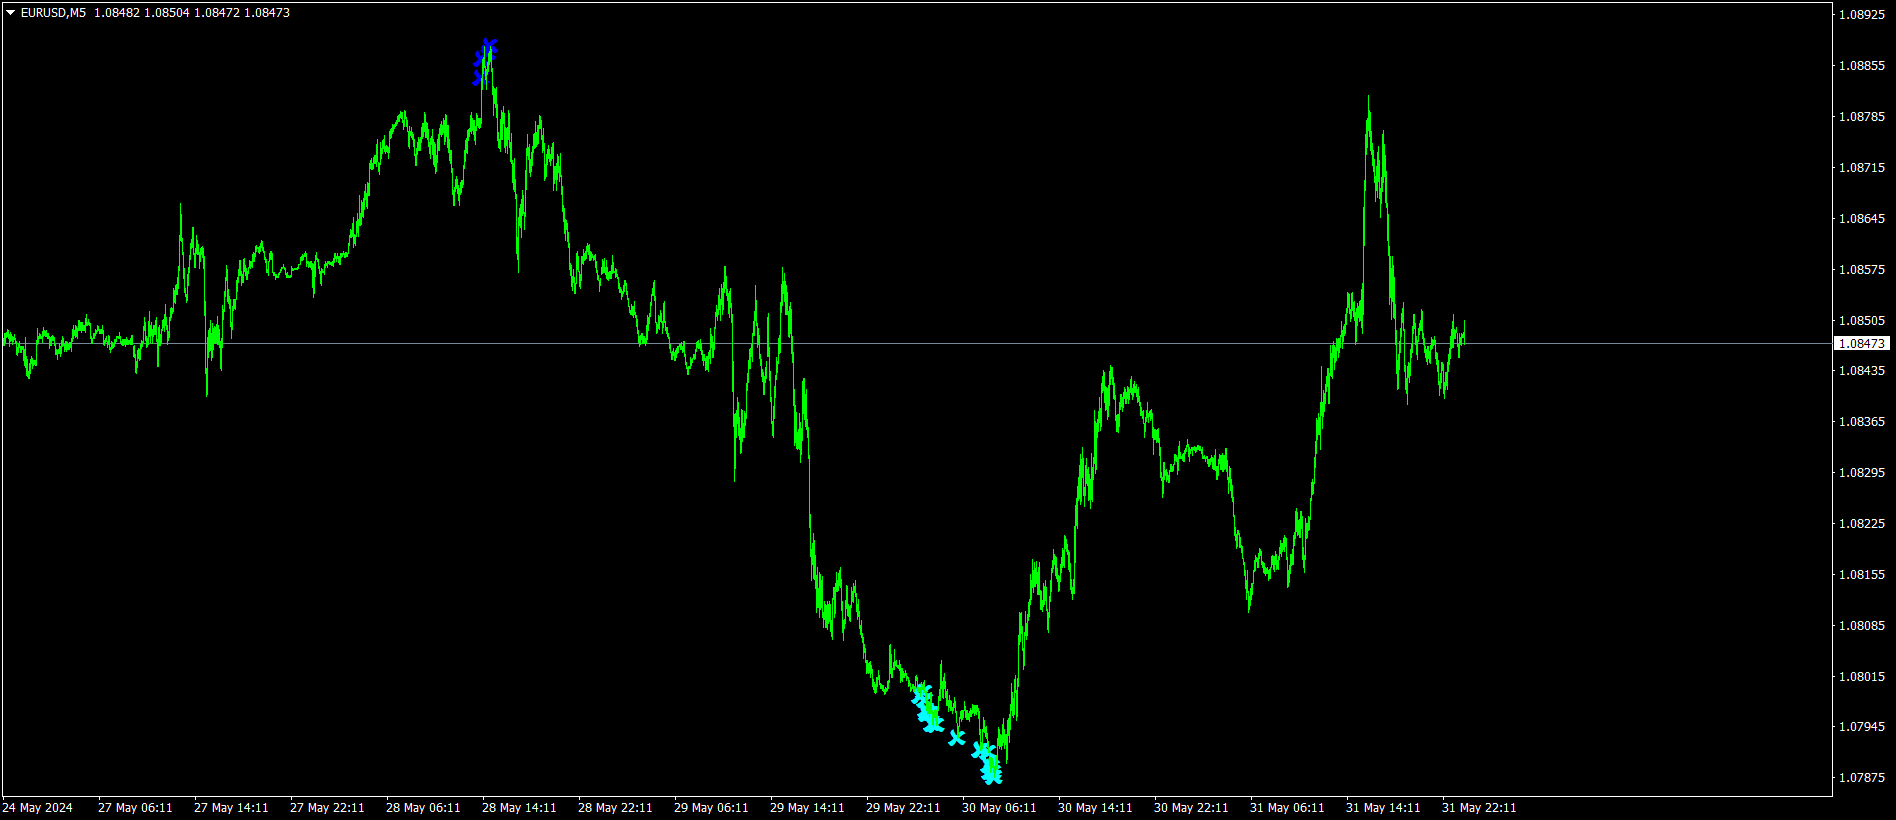Screen dimensions: 1896x820
Task: Click the 30 May 14:11 time label
Action: [x=1095, y=808]
